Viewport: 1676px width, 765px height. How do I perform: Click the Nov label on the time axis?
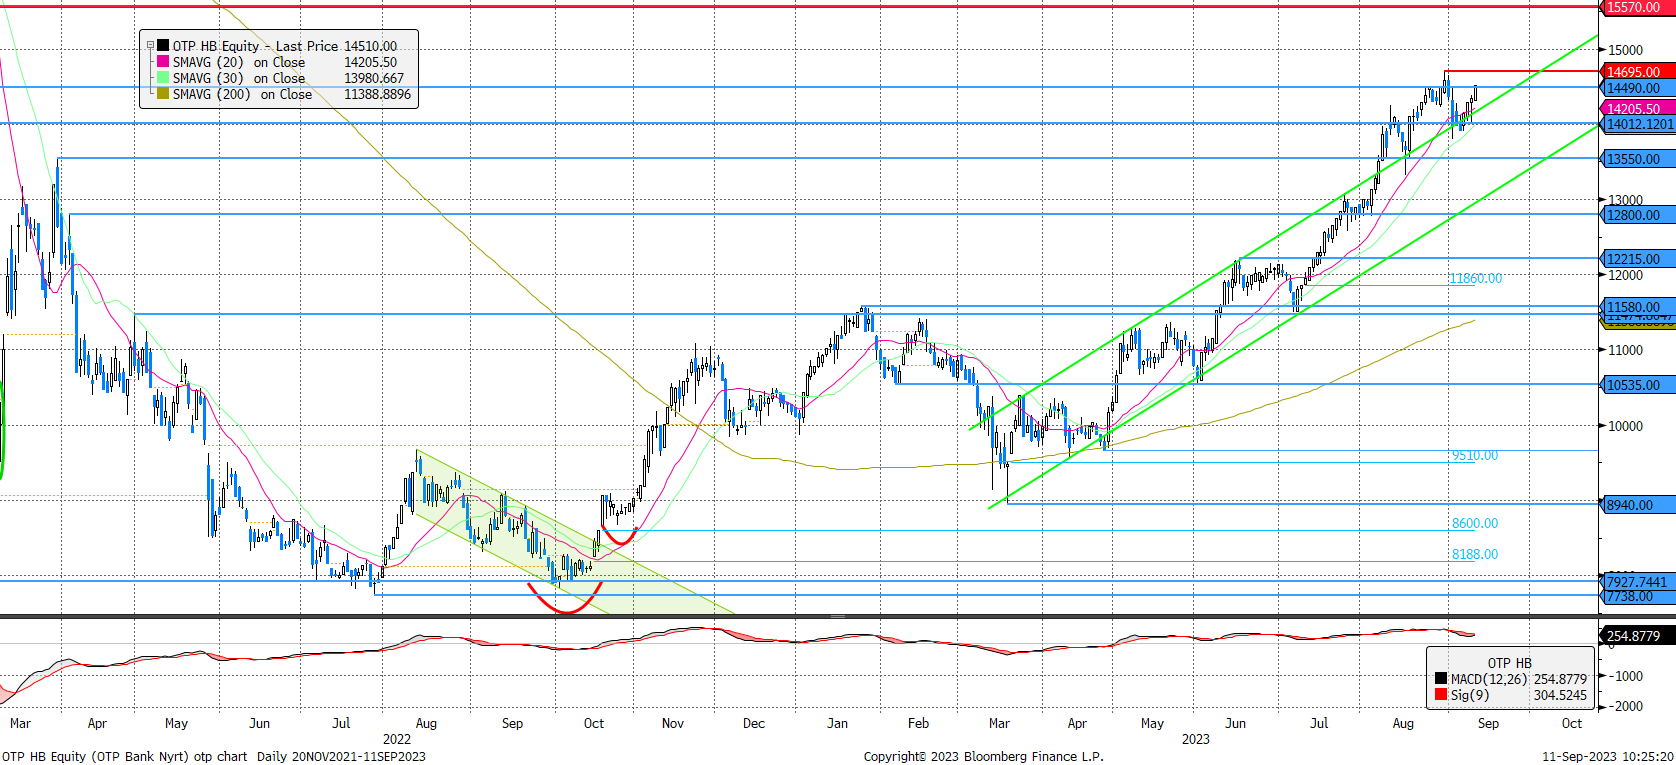click(x=672, y=723)
